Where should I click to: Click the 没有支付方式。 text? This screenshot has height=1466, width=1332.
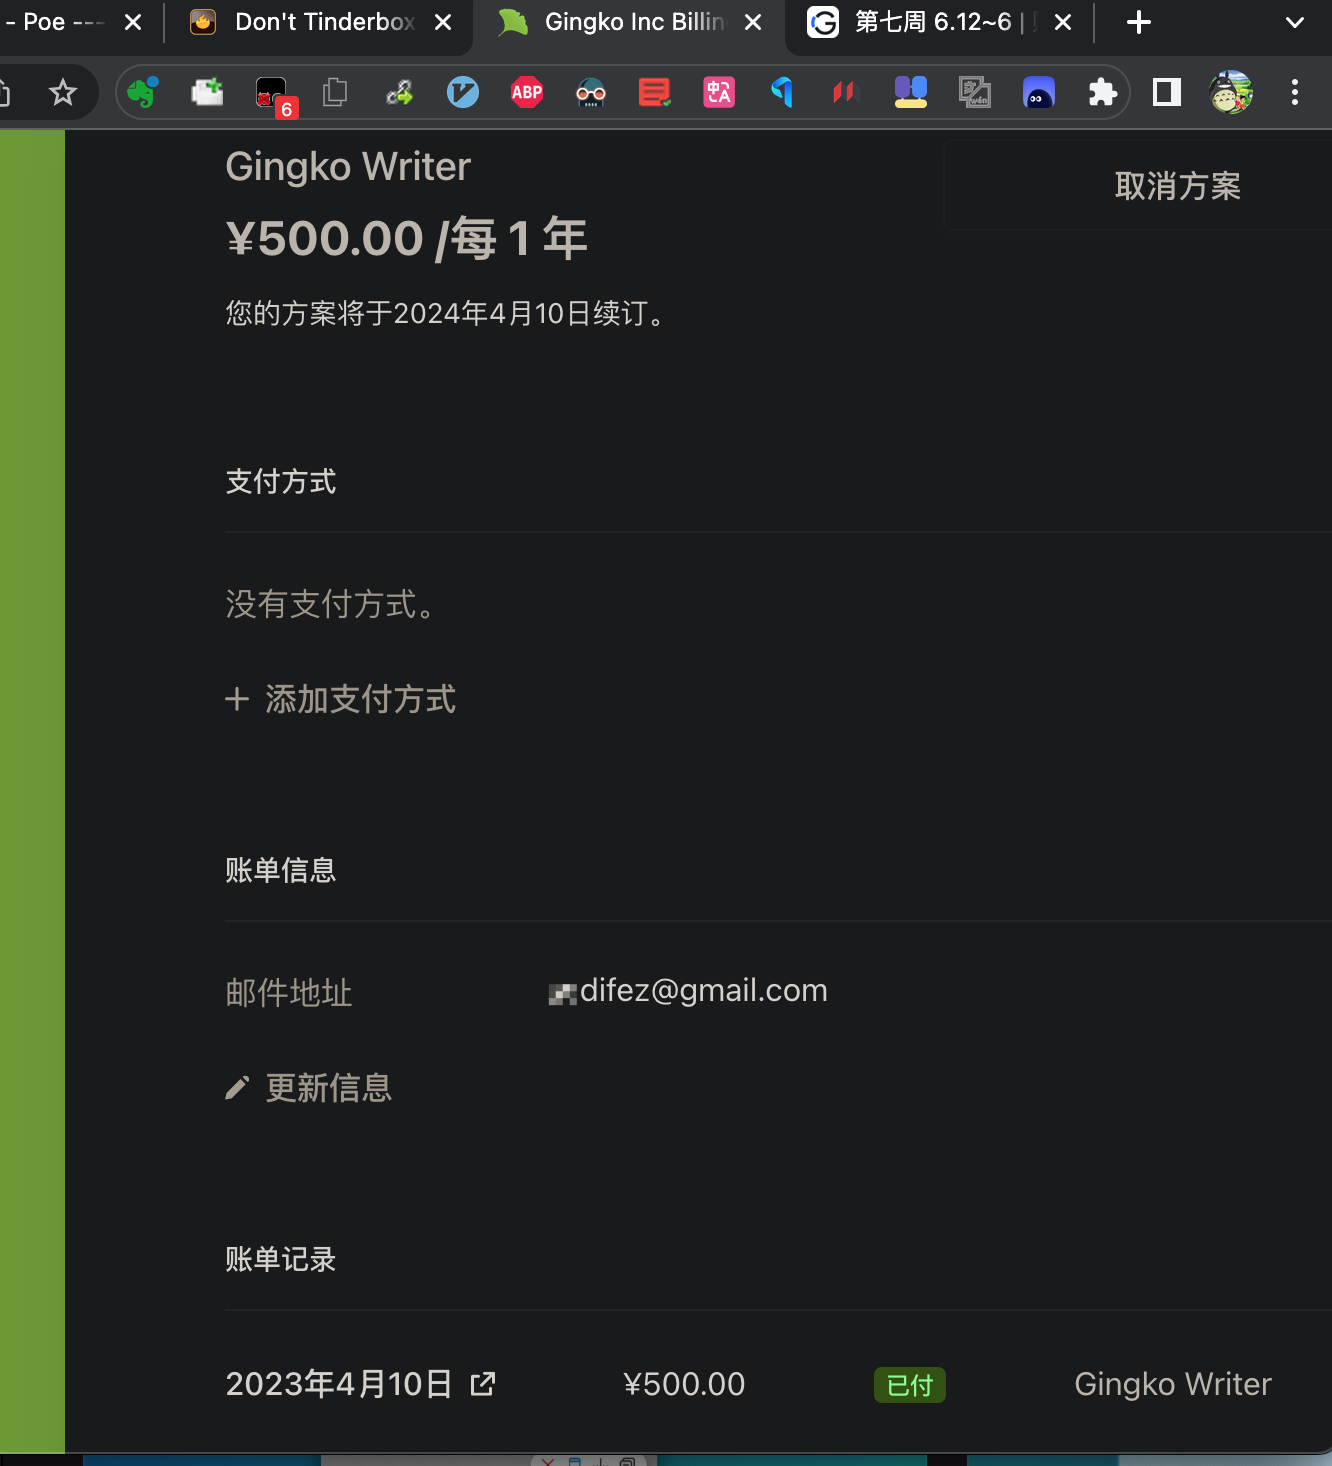point(330,604)
